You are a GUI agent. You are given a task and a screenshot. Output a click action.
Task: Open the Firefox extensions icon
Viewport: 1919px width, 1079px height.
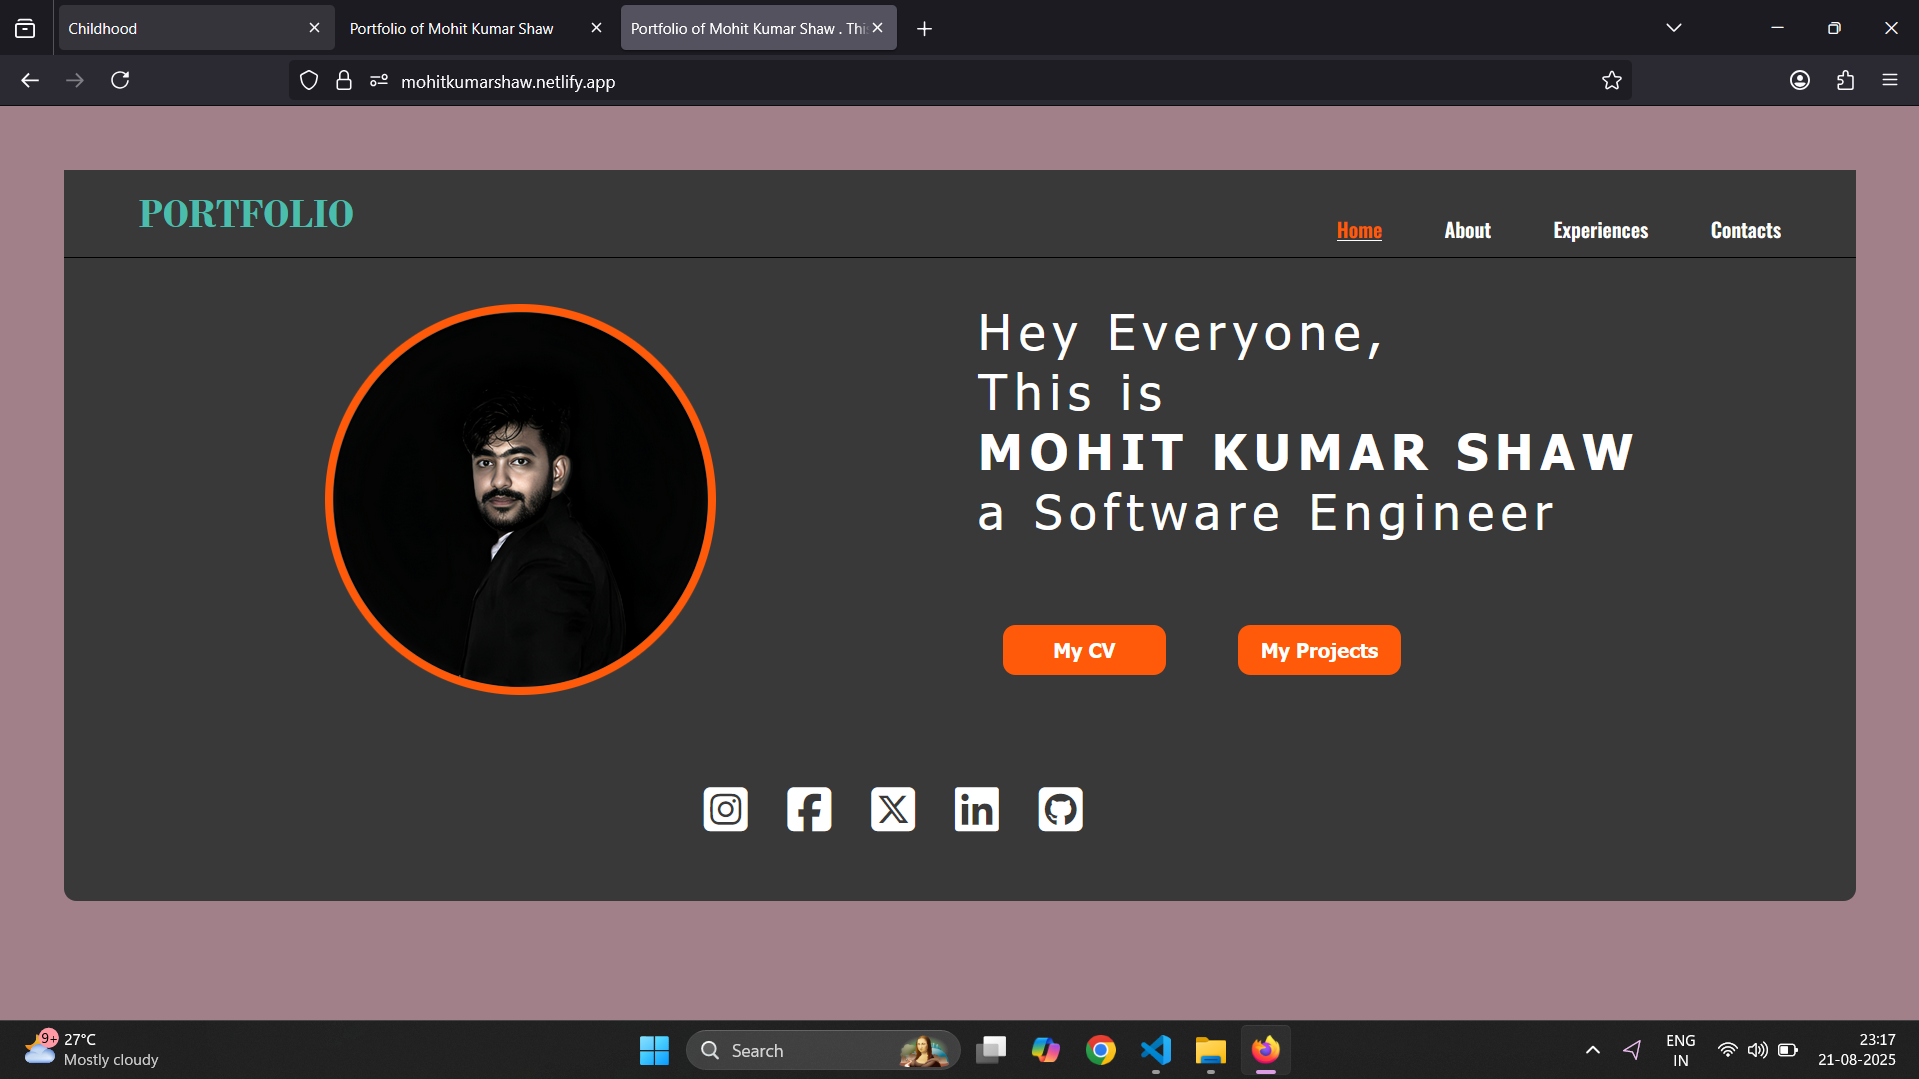(x=1845, y=80)
